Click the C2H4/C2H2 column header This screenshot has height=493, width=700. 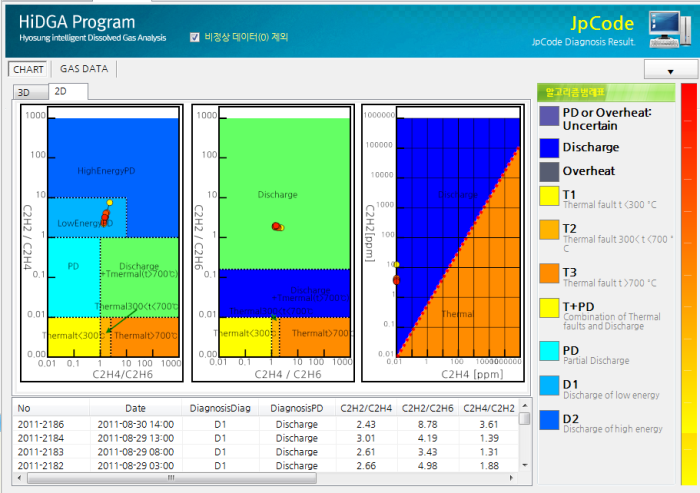click(489, 408)
